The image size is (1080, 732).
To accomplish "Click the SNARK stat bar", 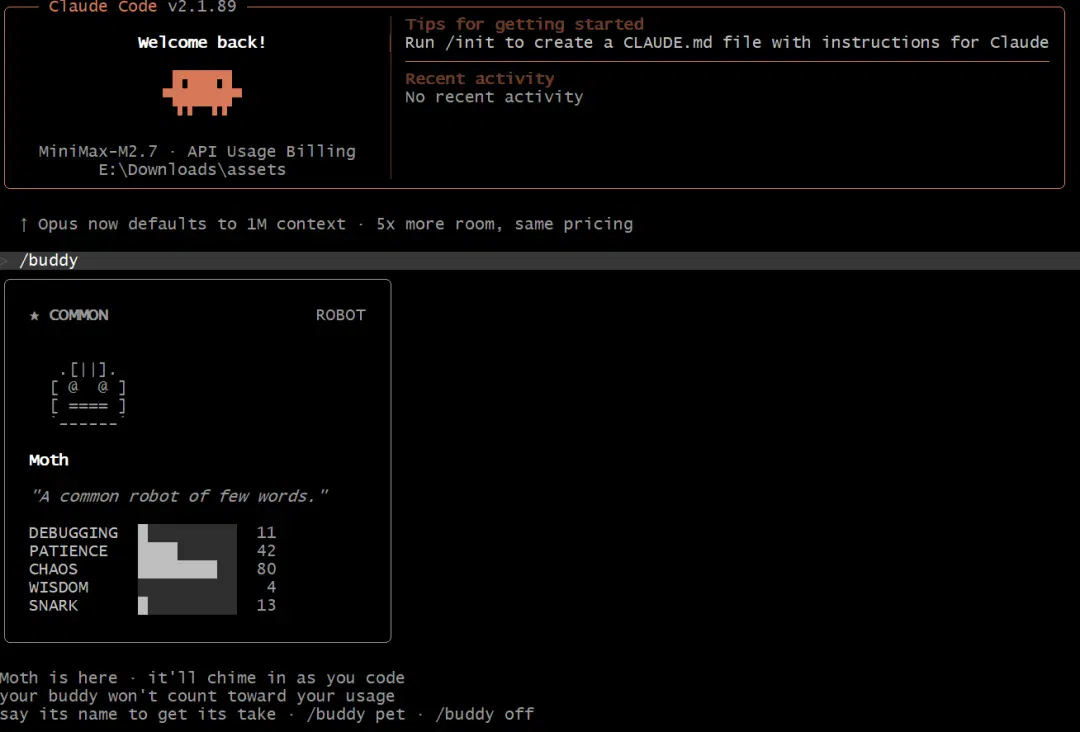I will pos(187,605).
